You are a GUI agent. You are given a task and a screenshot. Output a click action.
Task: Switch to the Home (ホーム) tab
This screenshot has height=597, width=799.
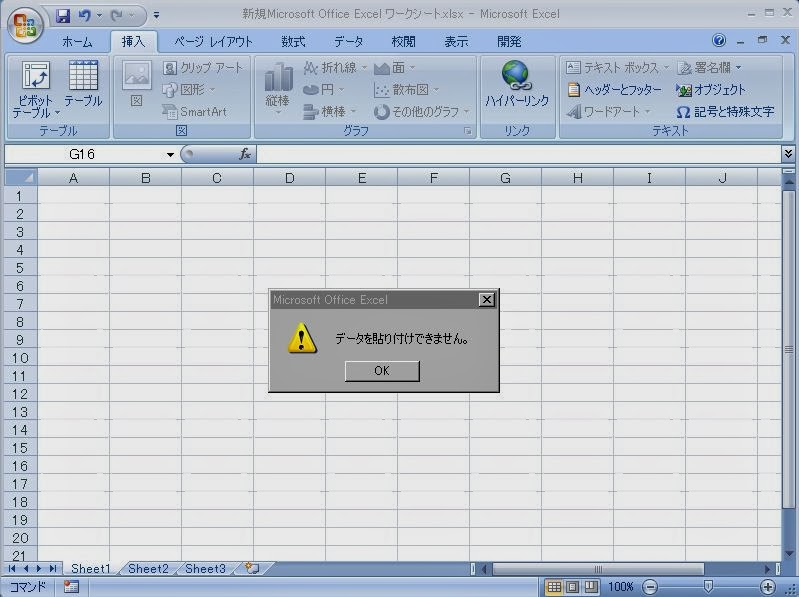click(77, 42)
